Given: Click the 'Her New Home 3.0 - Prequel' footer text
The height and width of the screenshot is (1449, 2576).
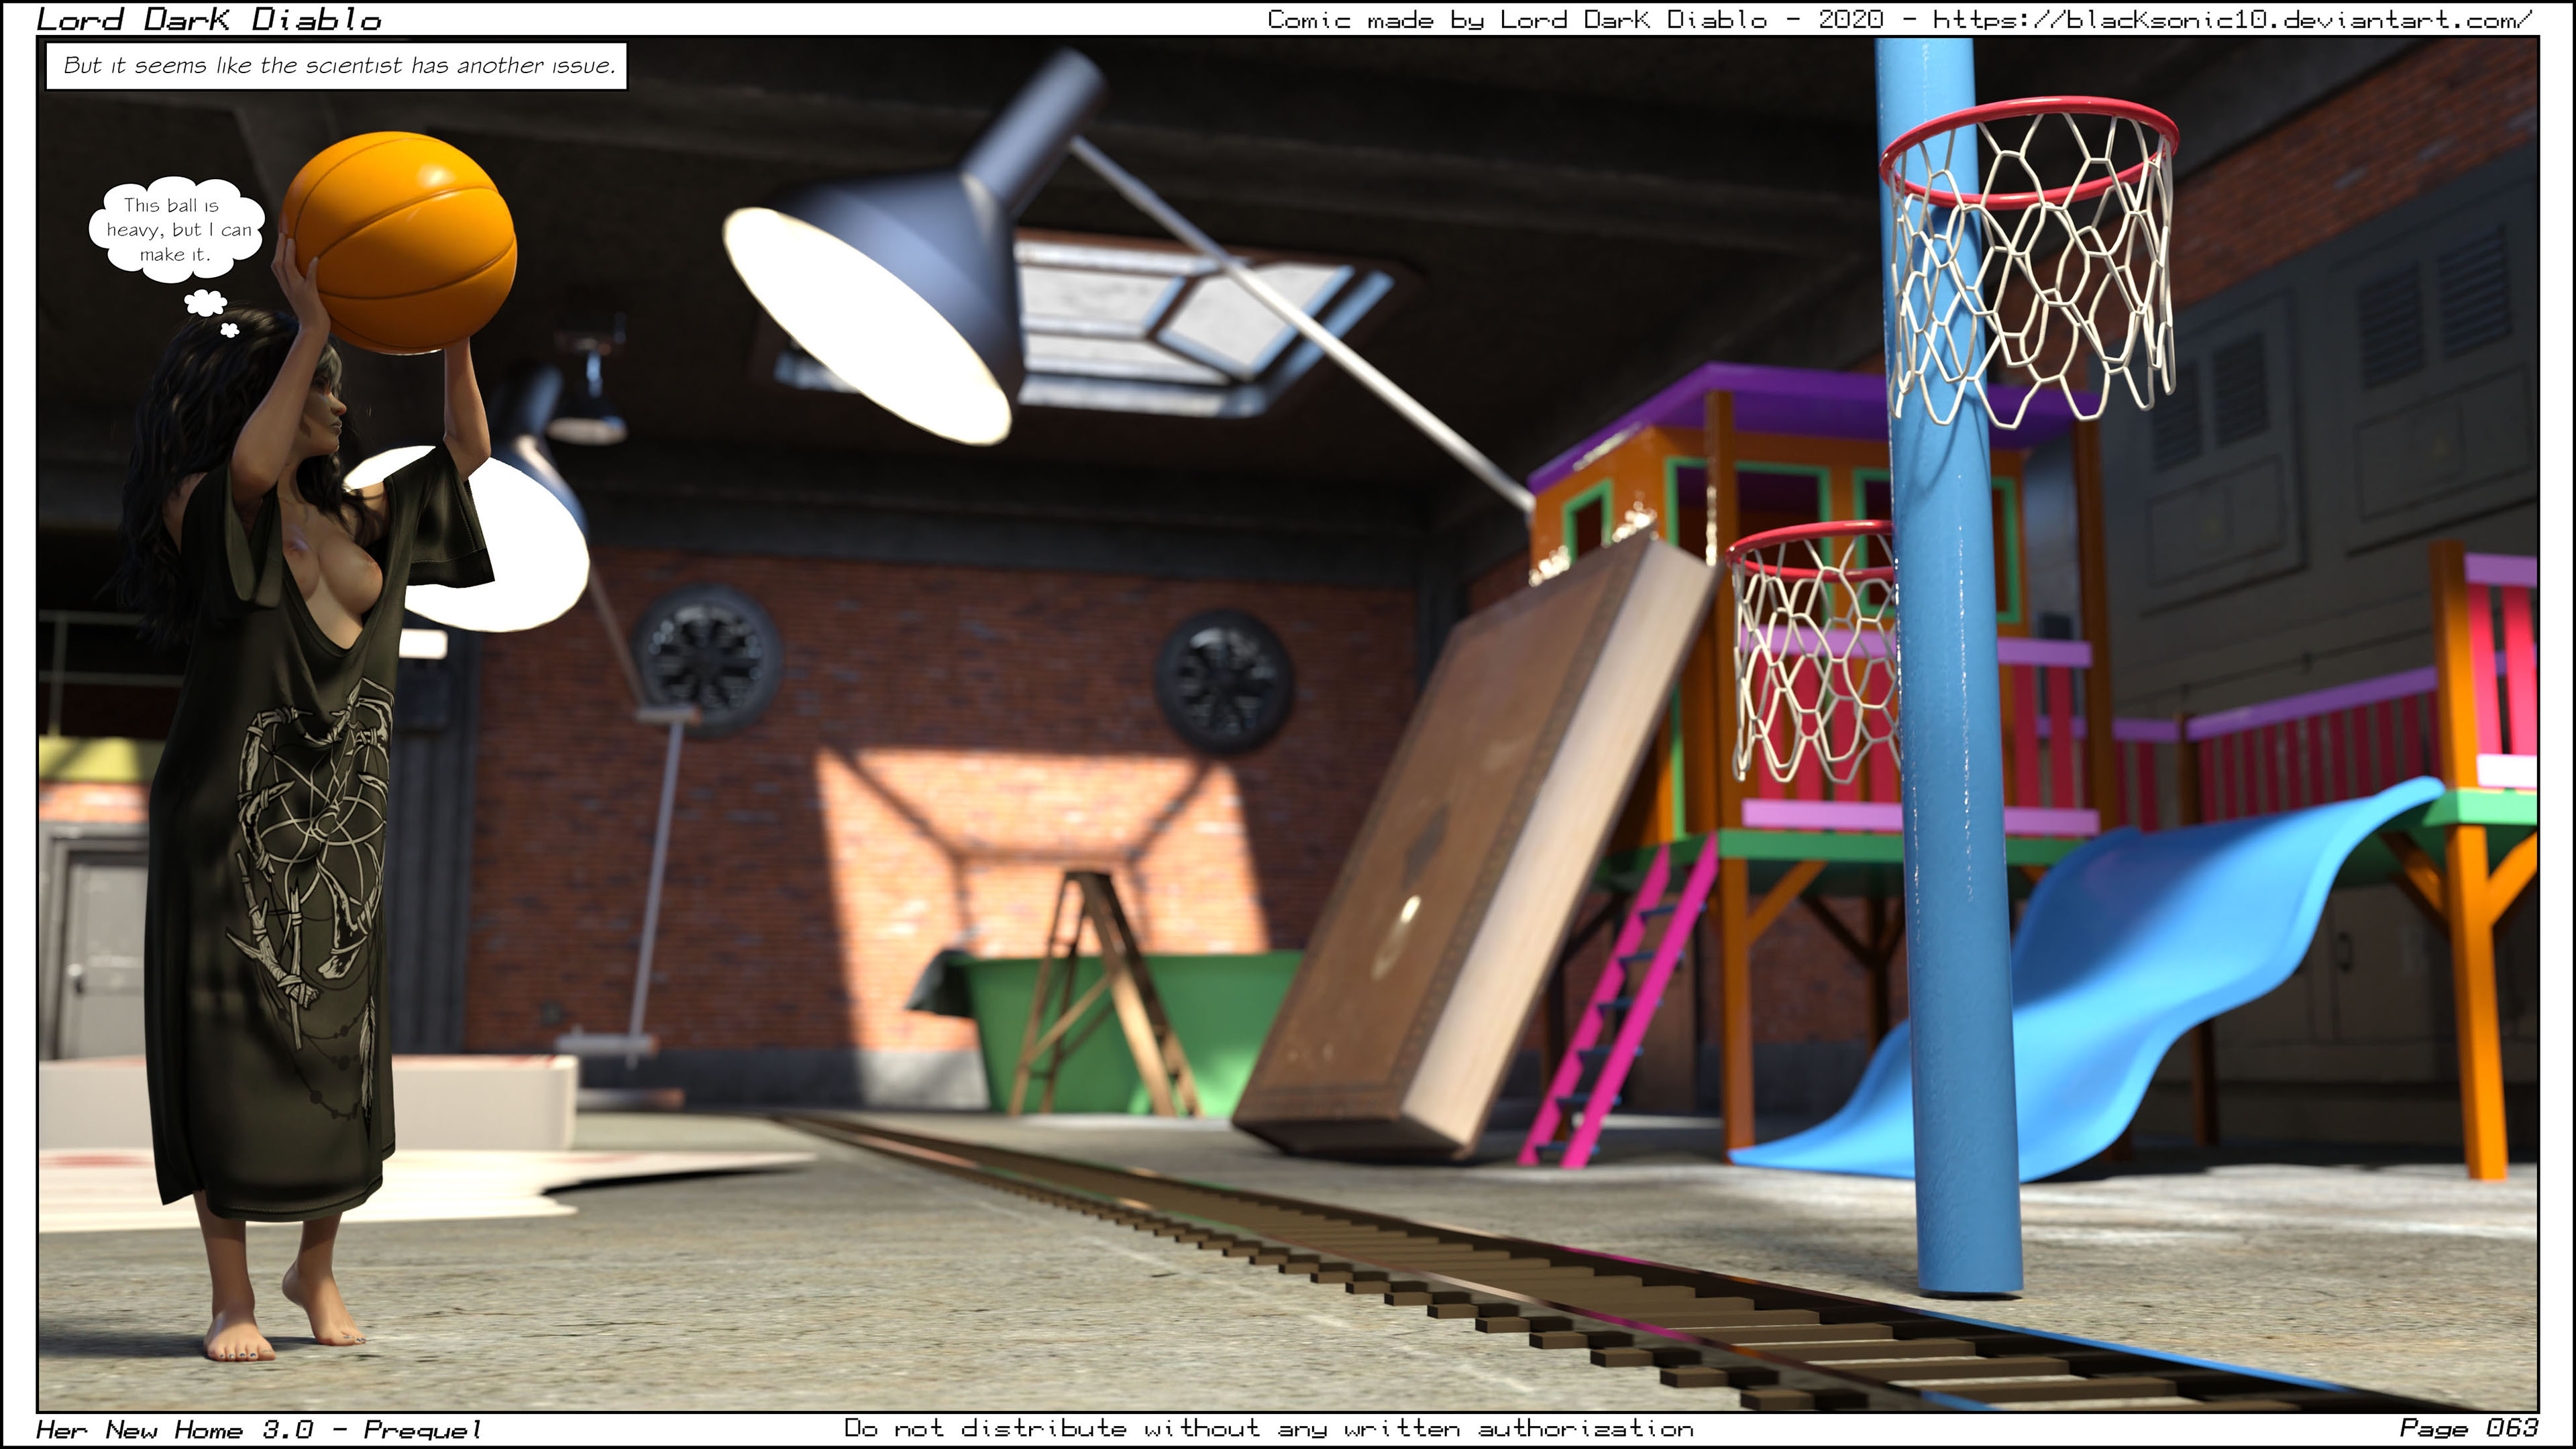Looking at the screenshot, I should click(x=259, y=1430).
